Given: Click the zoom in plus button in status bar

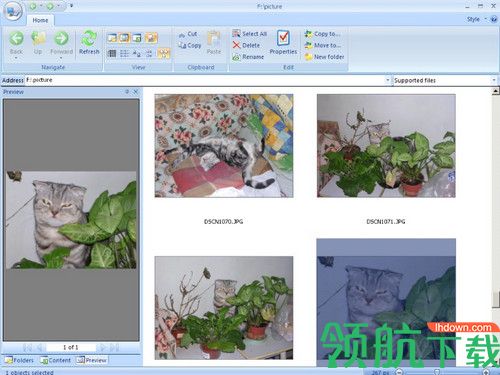Looking at the screenshot, I should click(x=486, y=372).
